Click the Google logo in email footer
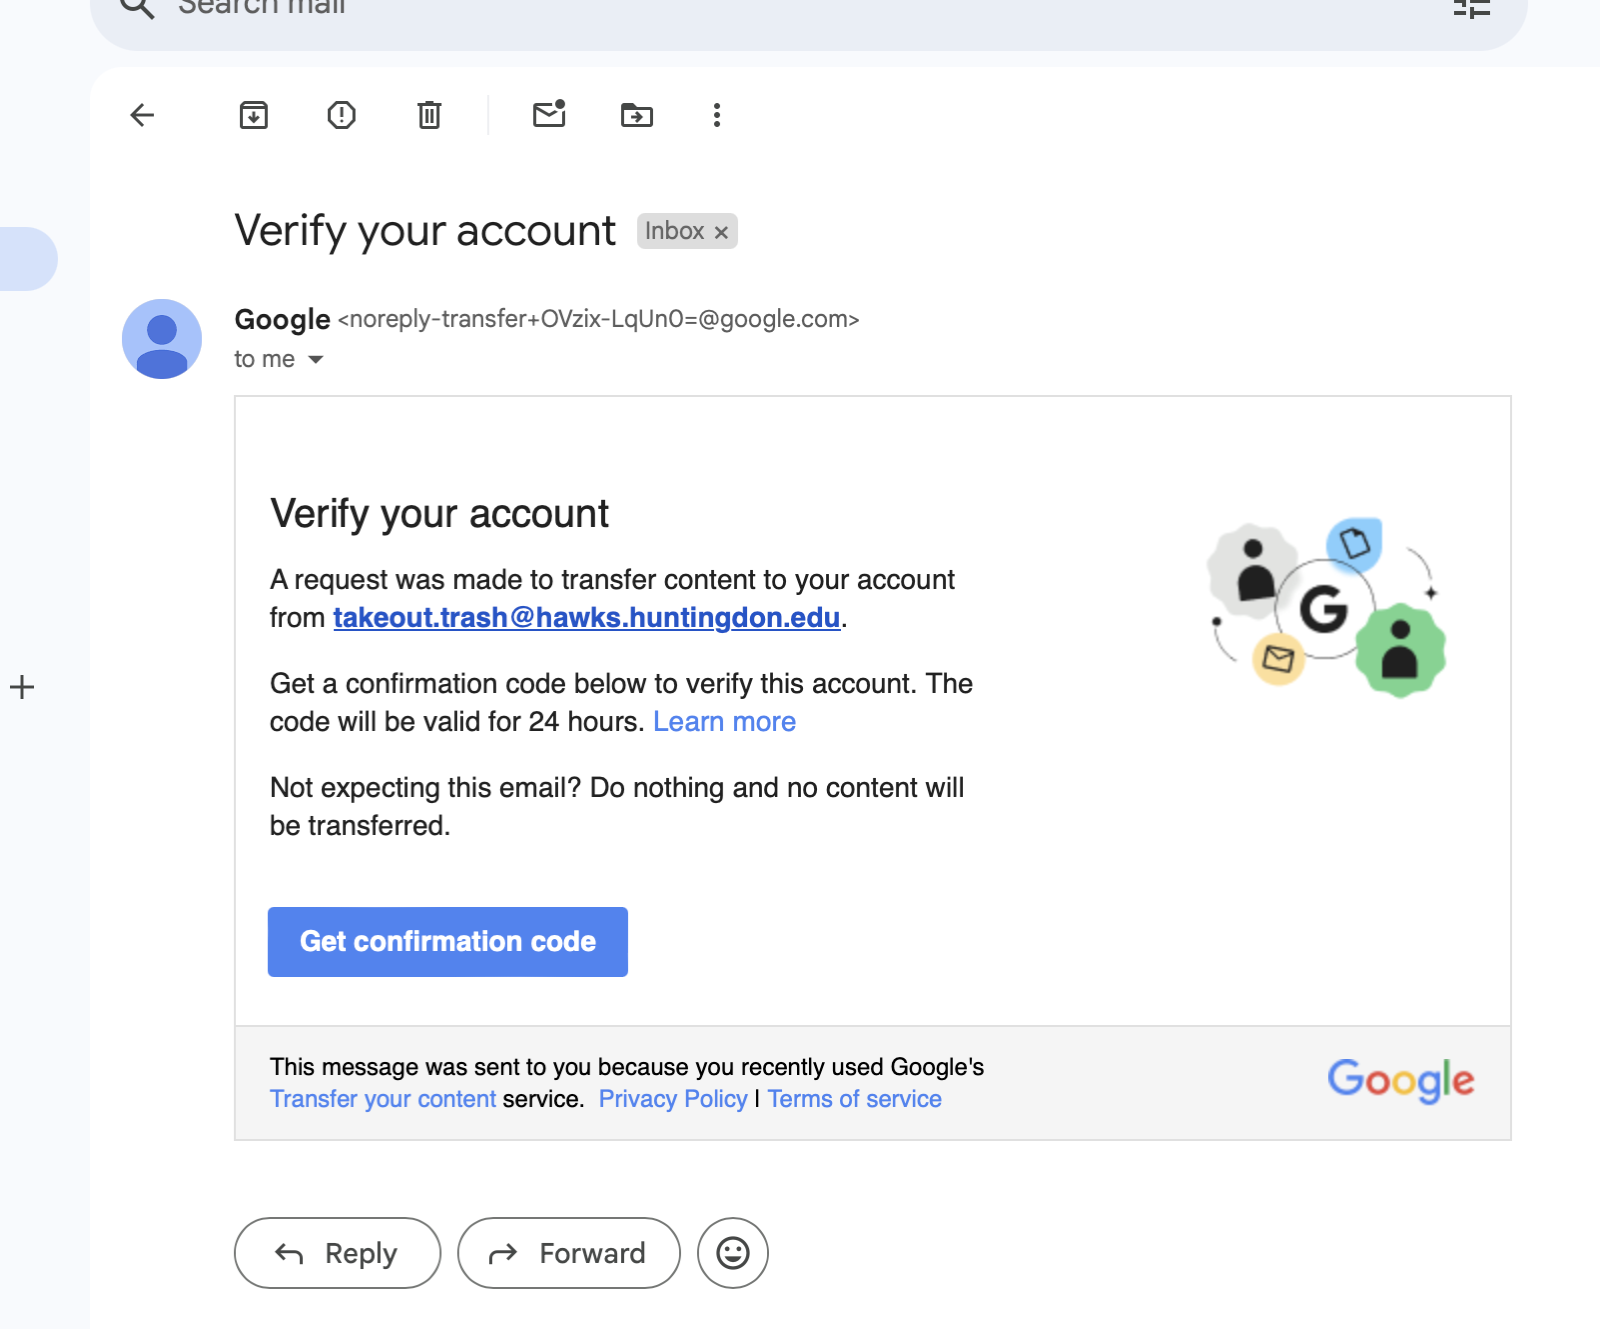 1401,1080
